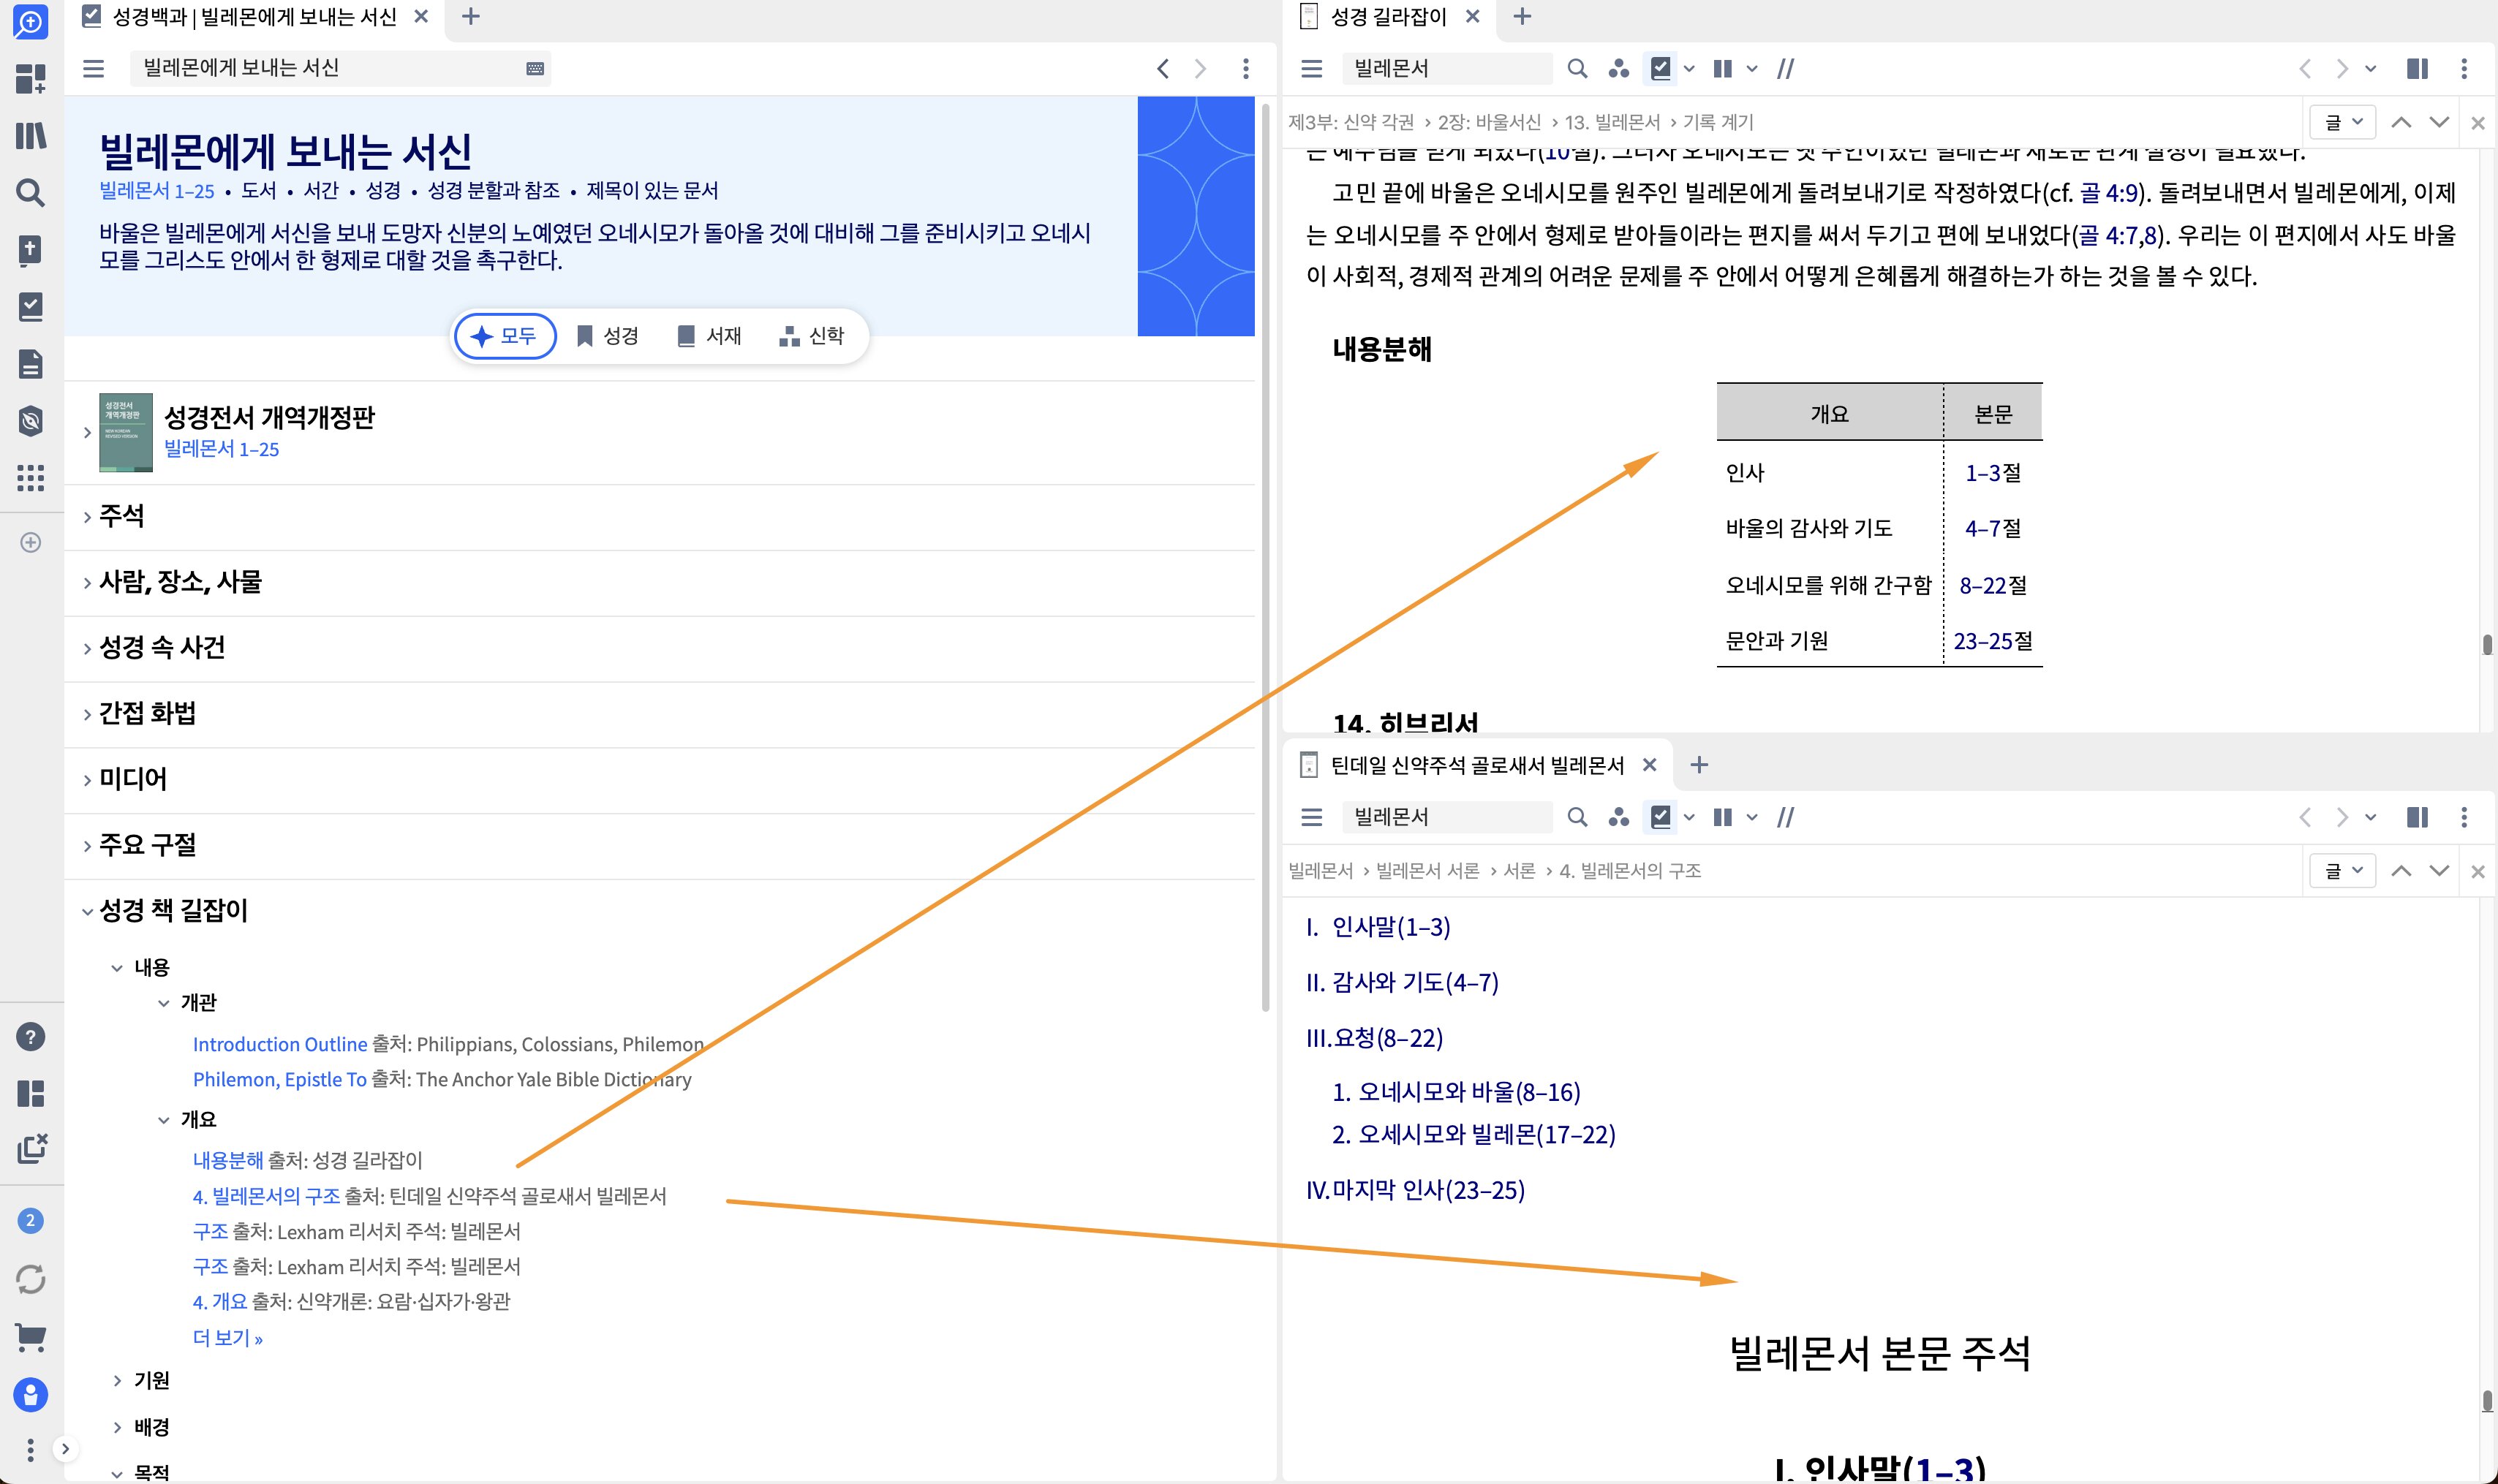Add new tab beside 틴데일 tab
Viewport: 2498px width, 1484px height.
click(x=1699, y=765)
